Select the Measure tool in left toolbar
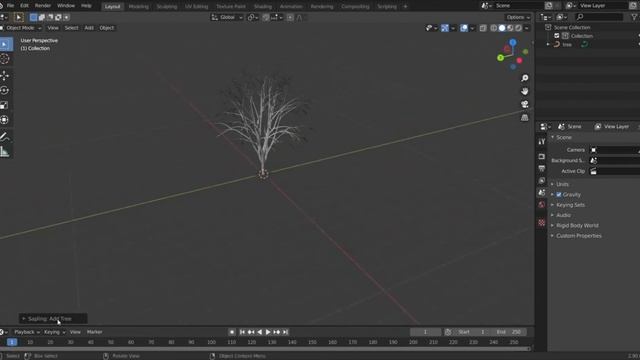Viewport: 640px width, 360px height. pyautogui.click(x=5, y=151)
